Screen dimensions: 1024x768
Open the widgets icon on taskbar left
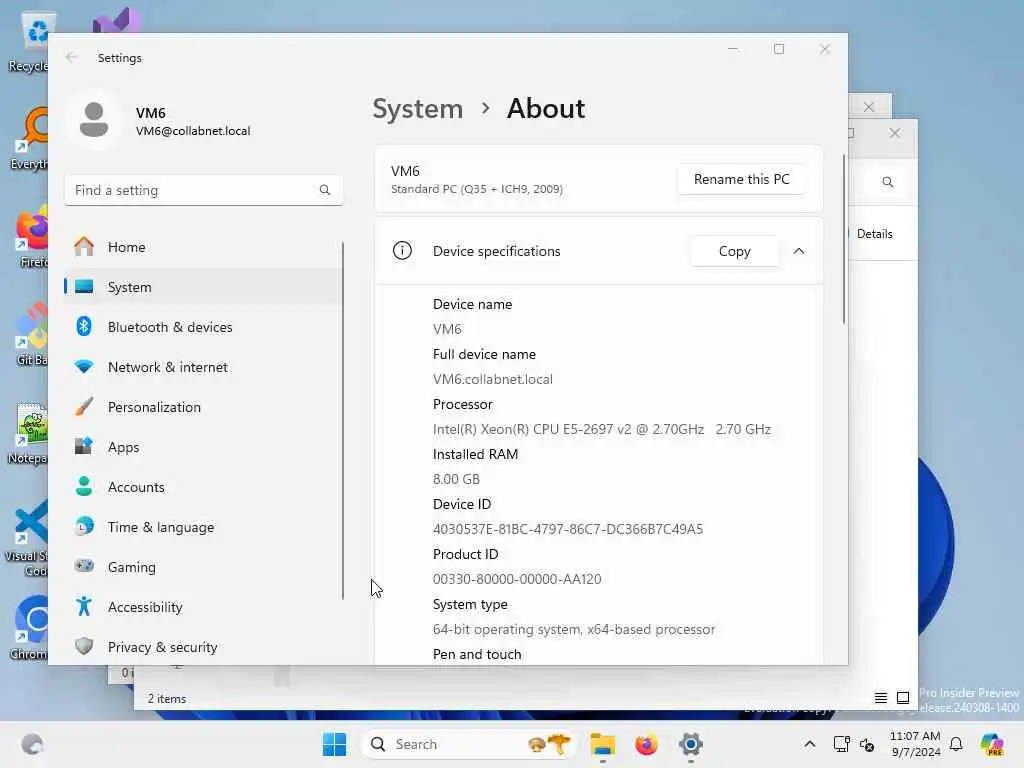pos(32,744)
